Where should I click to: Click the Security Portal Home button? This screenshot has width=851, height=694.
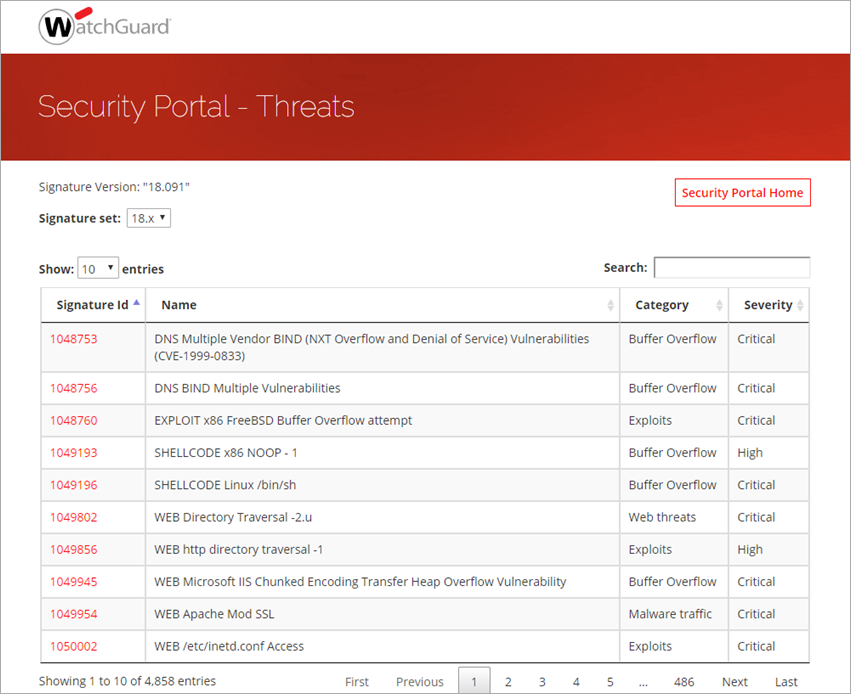(742, 192)
